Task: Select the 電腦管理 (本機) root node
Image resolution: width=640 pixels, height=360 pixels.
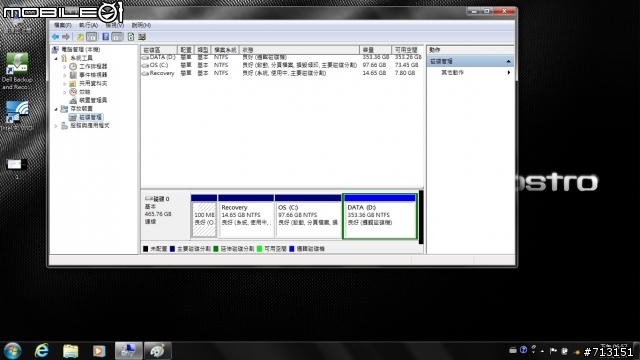Action: click(80, 50)
